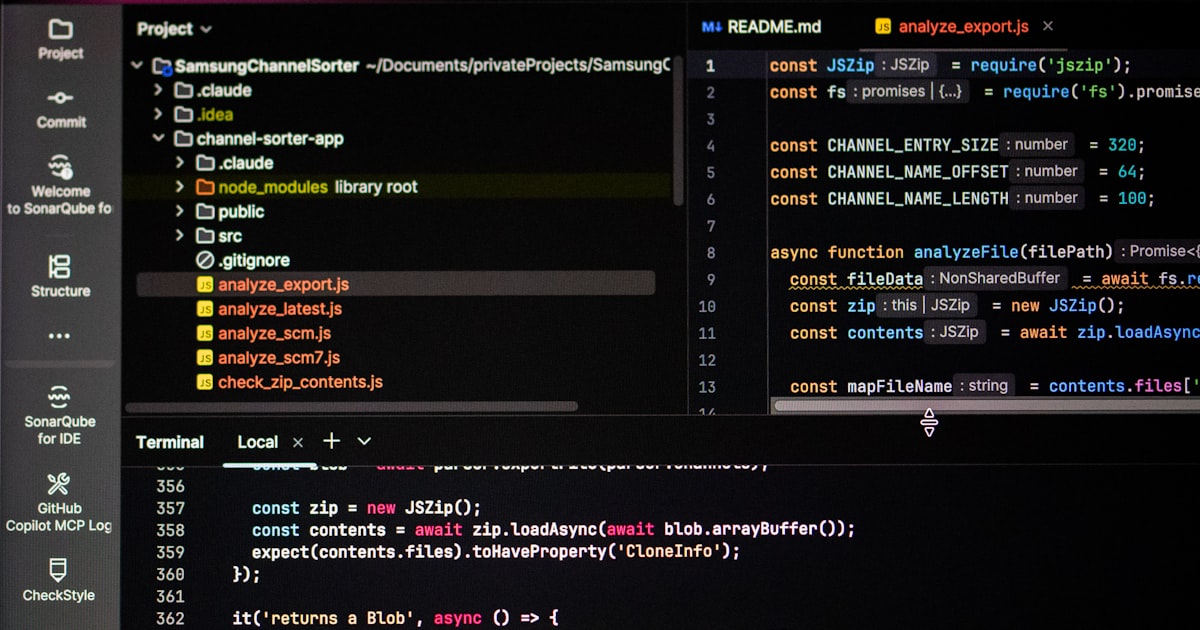The height and width of the screenshot is (630, 1200).
Task: Click CHANNEL_NAME_OFFSET on line 5
Action: tap(918, 172)
